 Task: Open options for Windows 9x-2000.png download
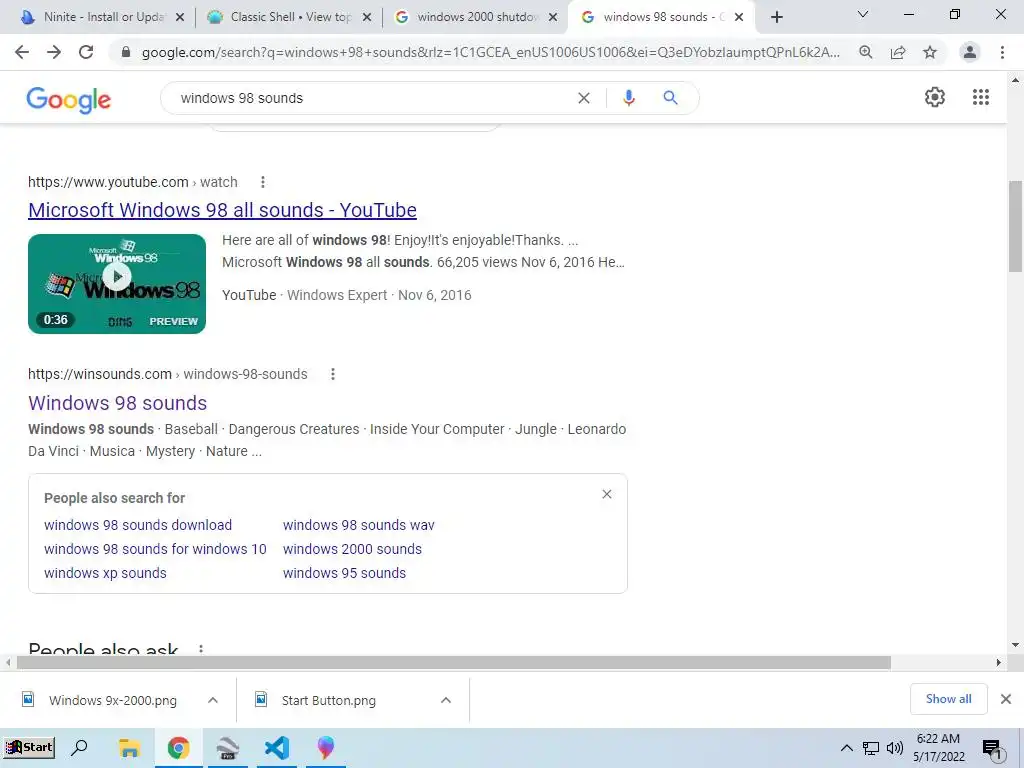[x=213, y=700]
